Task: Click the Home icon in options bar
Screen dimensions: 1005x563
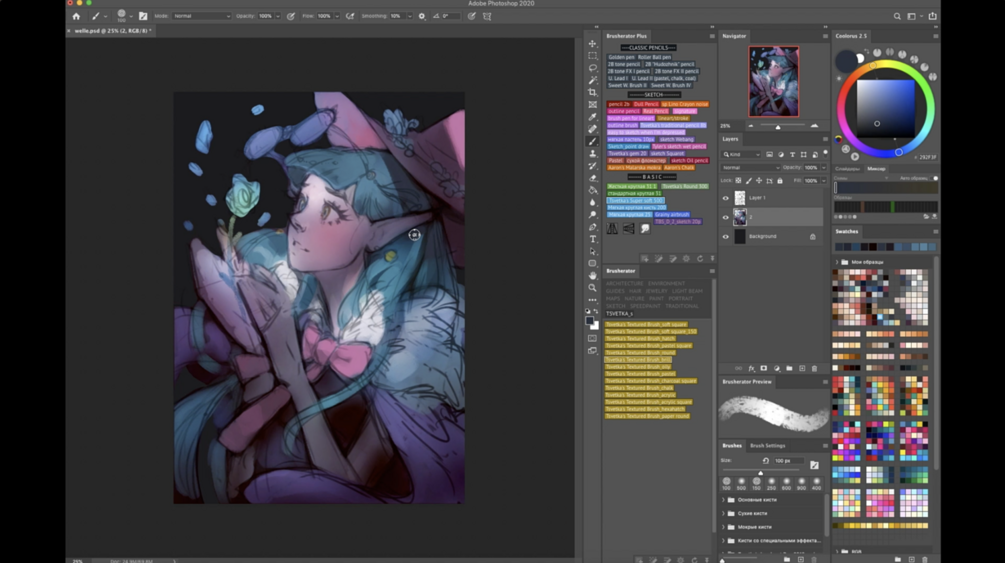Action: tap(76, 16)
